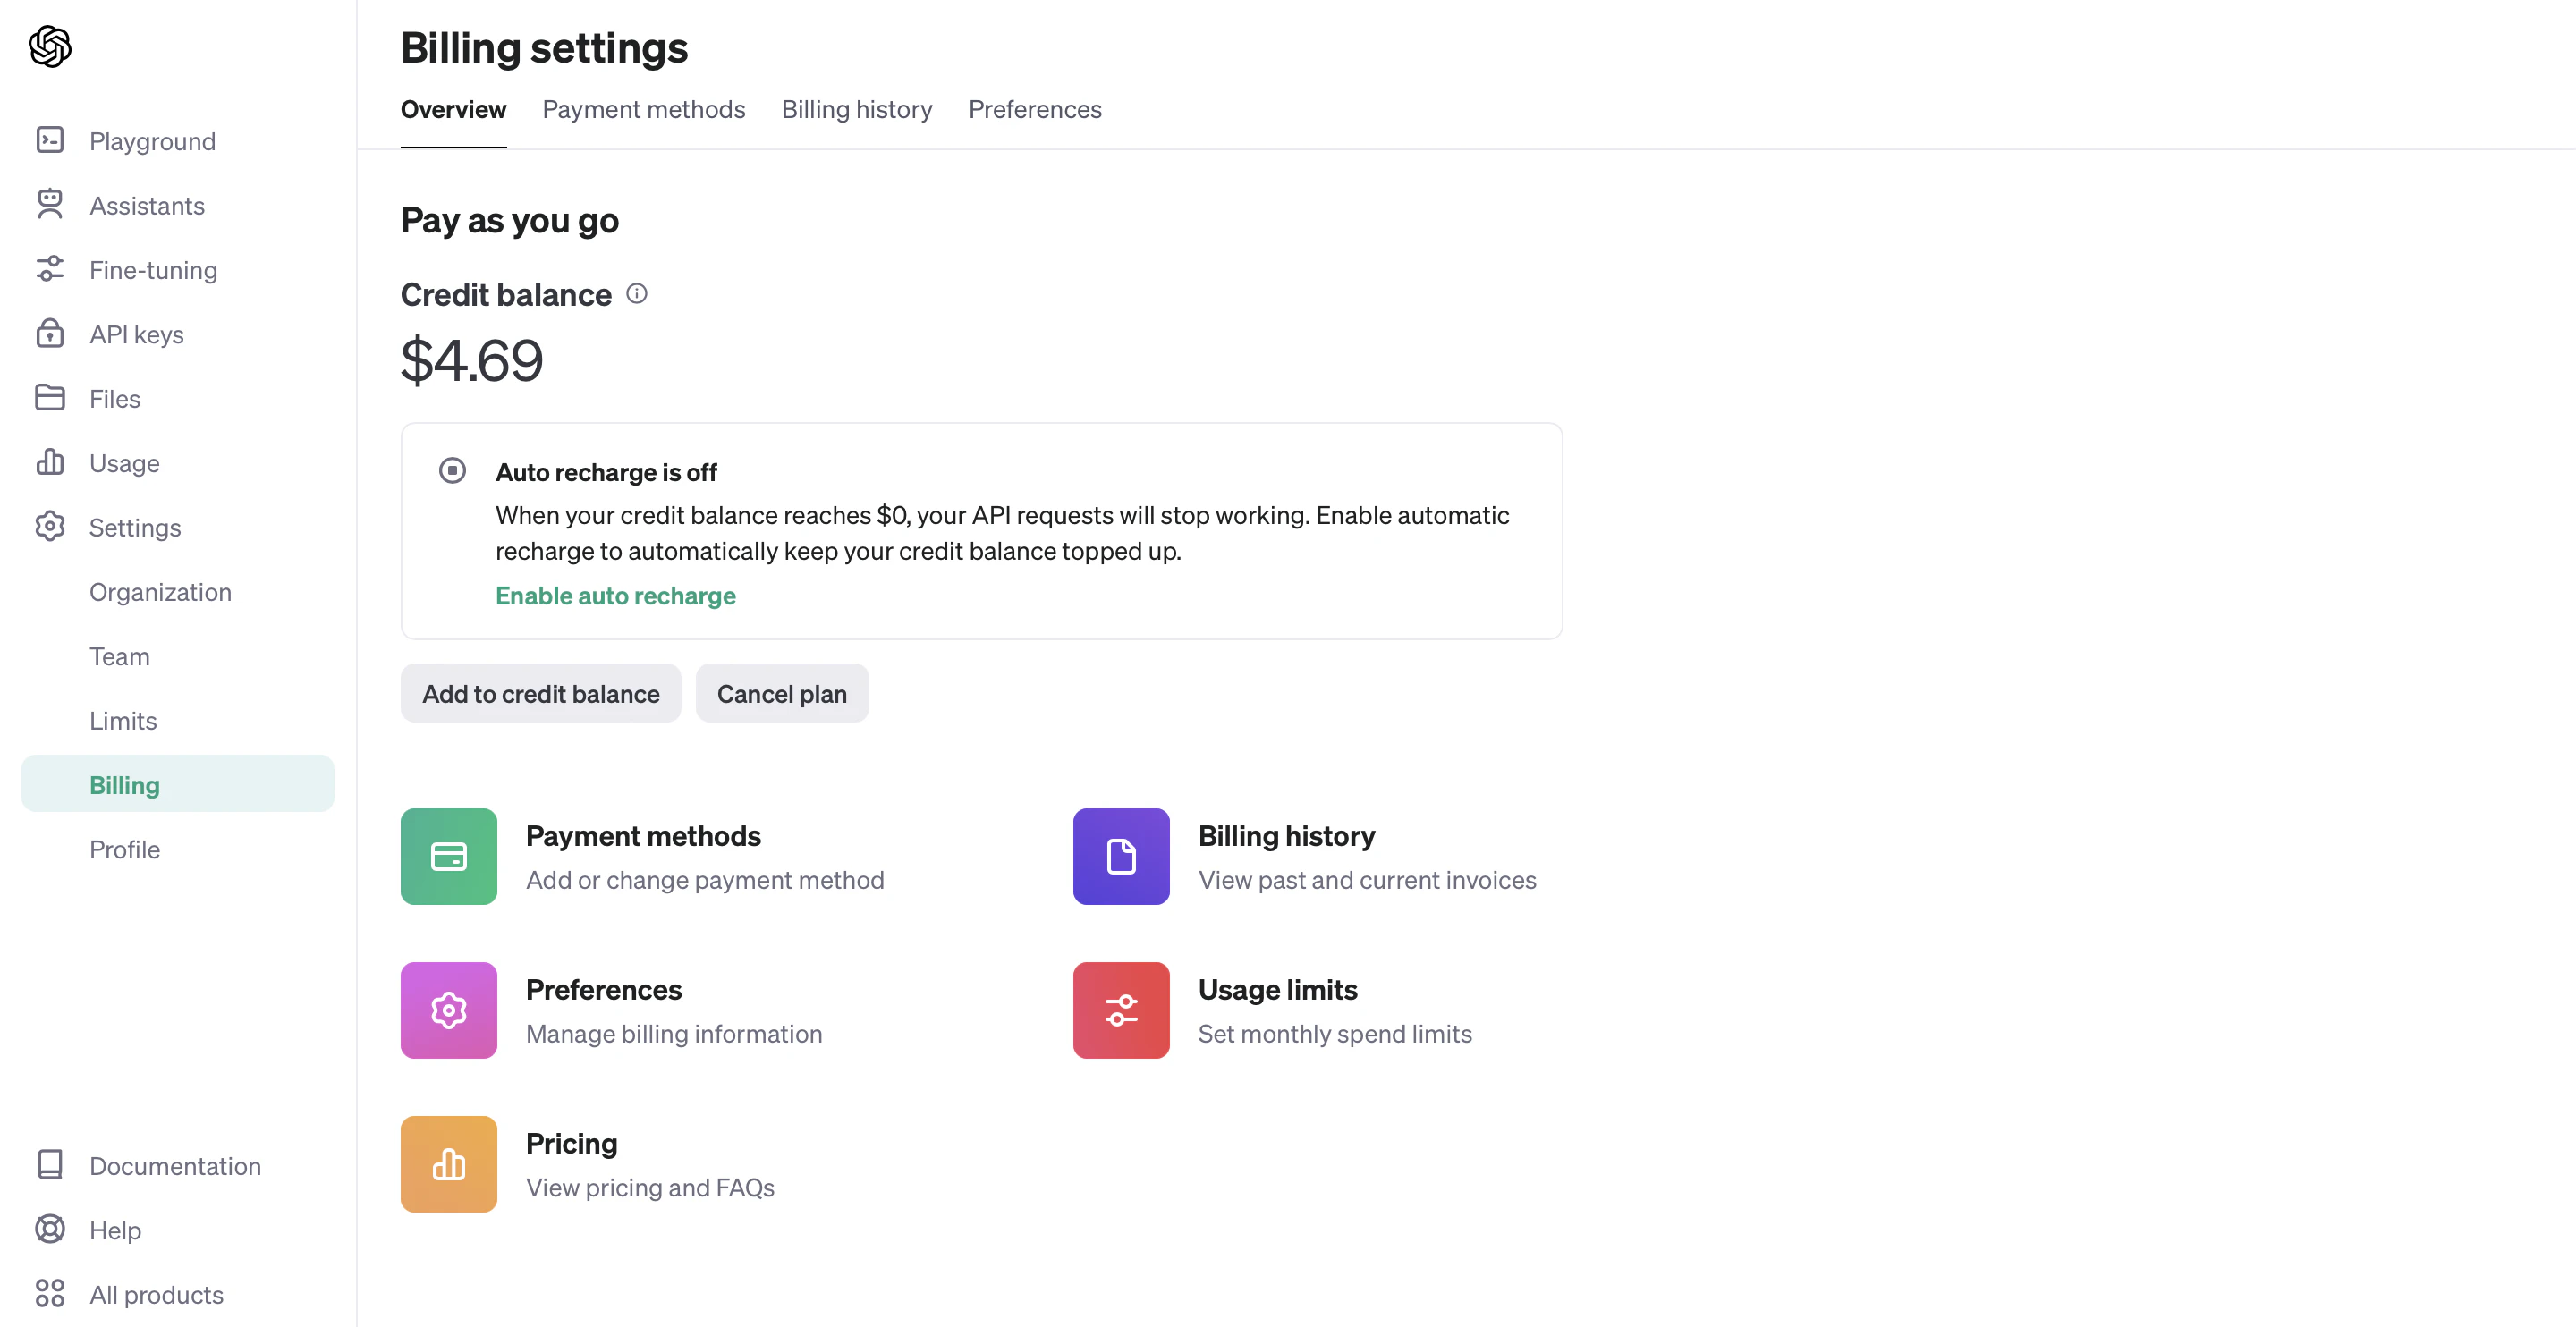Open the Preferences tab
The image size is (2576, 1327).
(1035, 109)
